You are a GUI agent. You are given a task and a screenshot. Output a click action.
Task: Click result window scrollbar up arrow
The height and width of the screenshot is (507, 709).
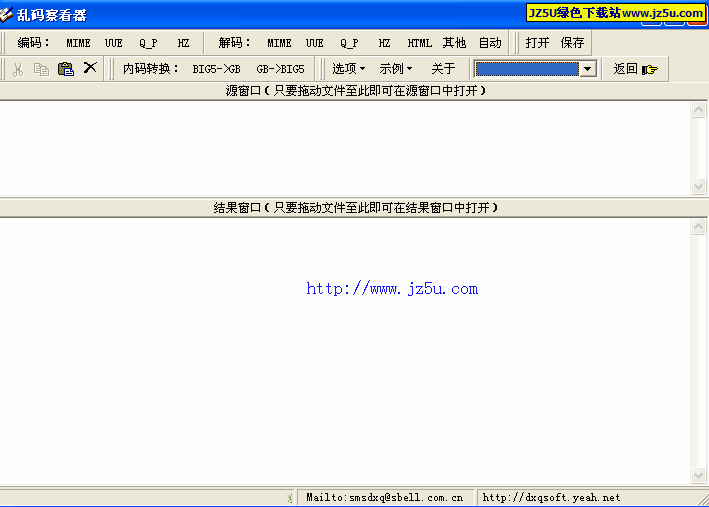(699, 227)
